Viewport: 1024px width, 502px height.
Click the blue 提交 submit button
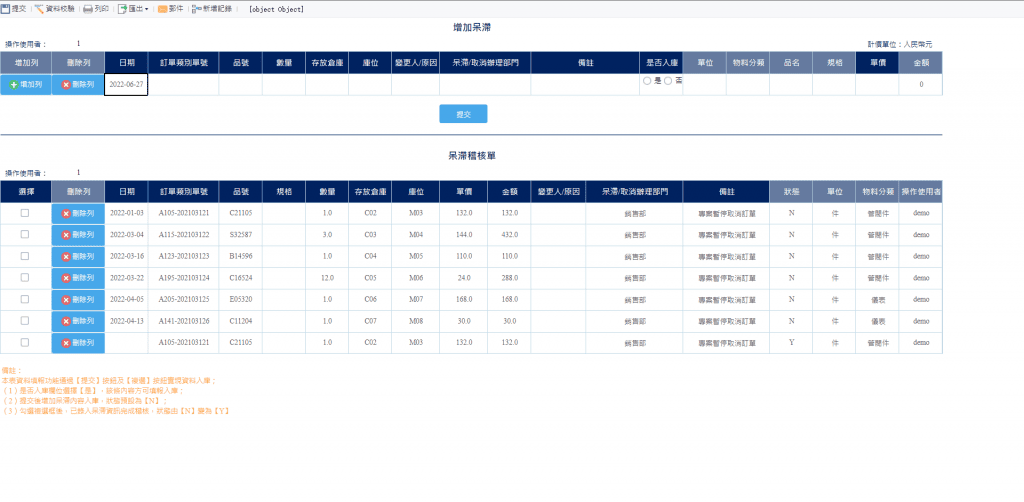[x=463, y=114]
